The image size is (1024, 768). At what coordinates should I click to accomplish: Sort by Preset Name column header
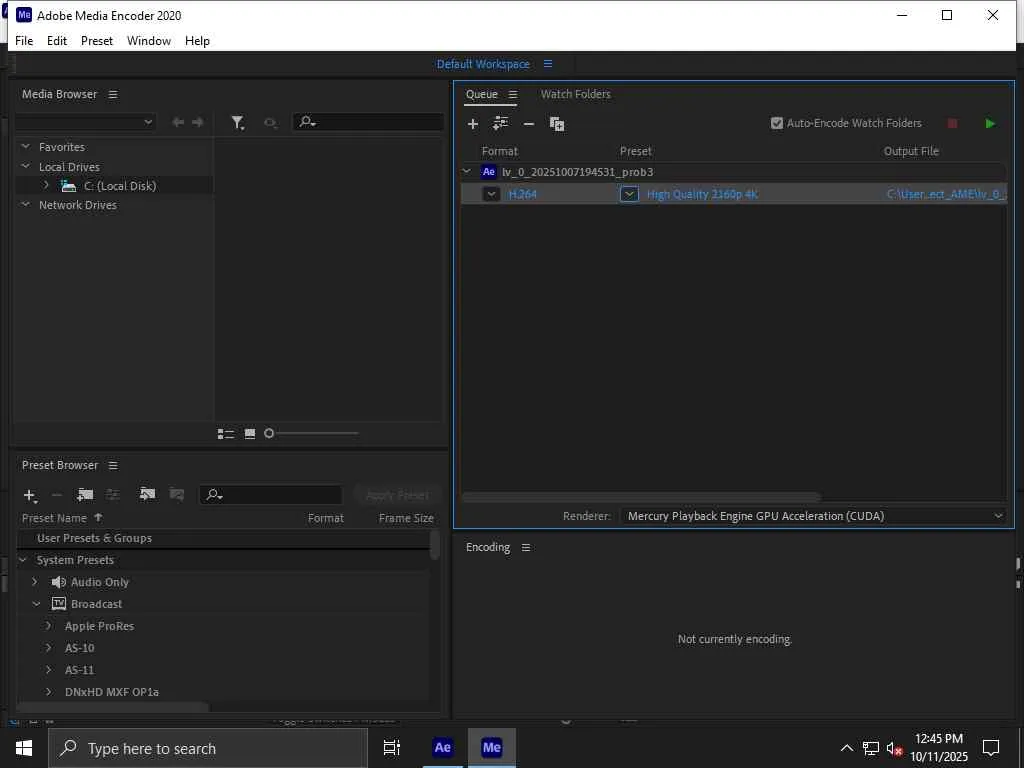pyautogui.click(x=54, y=518)
